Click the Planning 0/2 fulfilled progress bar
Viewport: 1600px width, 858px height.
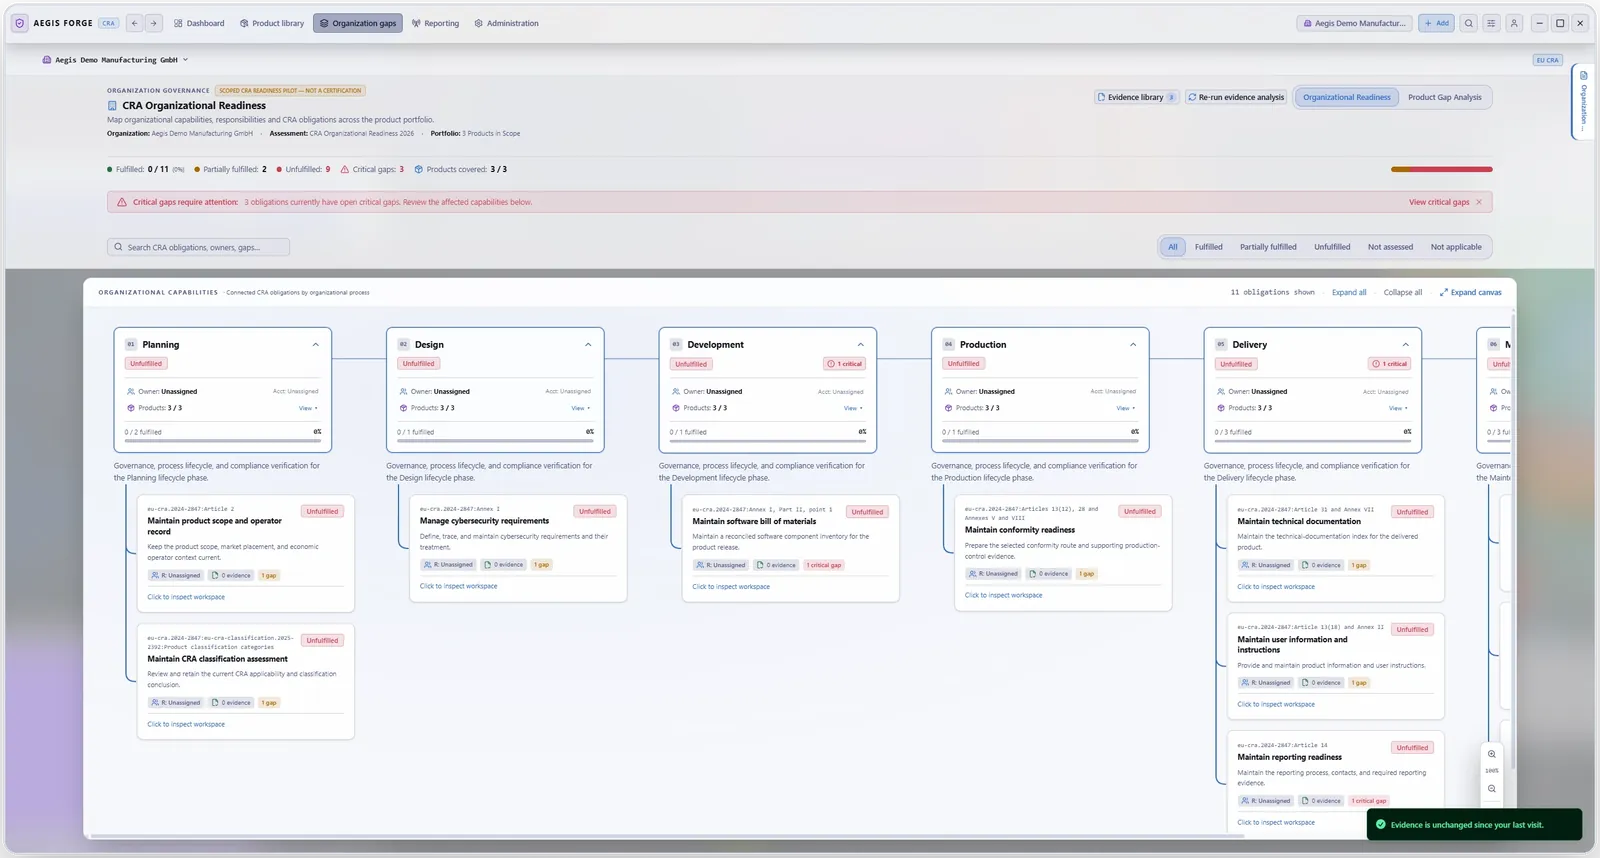tap(223, 440)
